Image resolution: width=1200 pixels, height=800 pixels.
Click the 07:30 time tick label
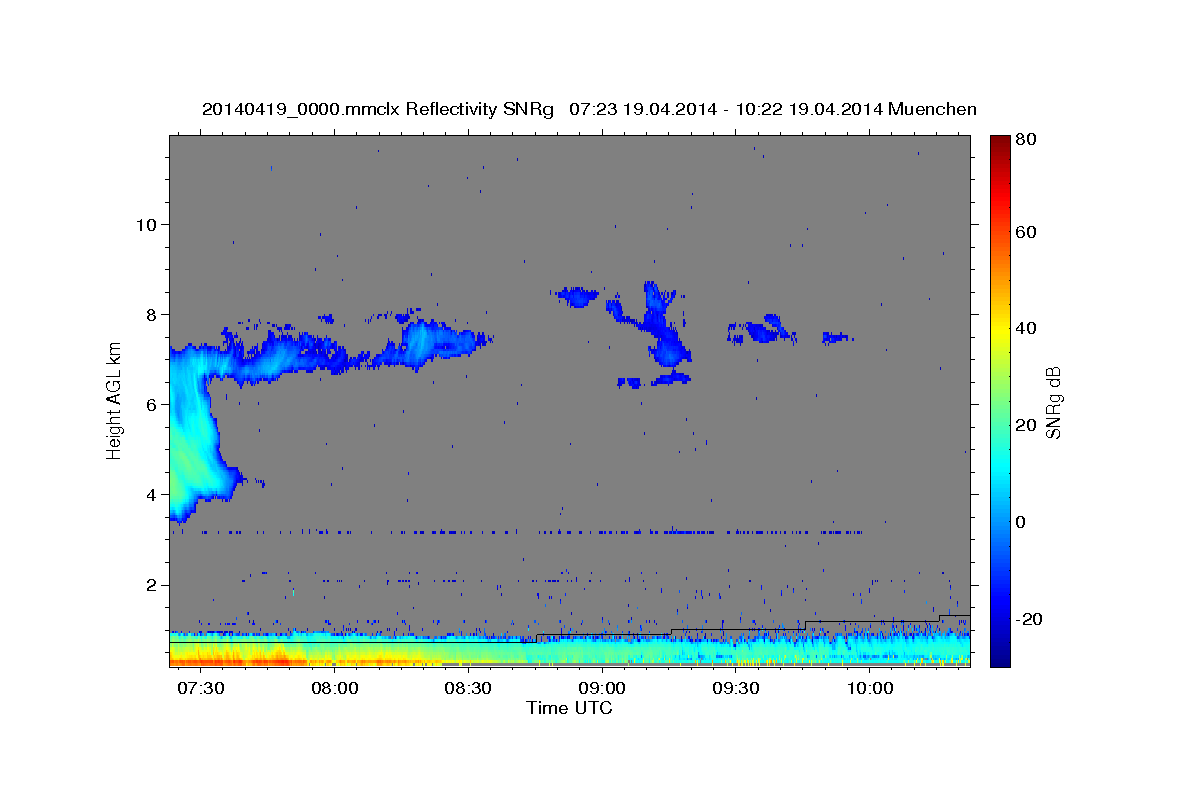pos(200,689)
